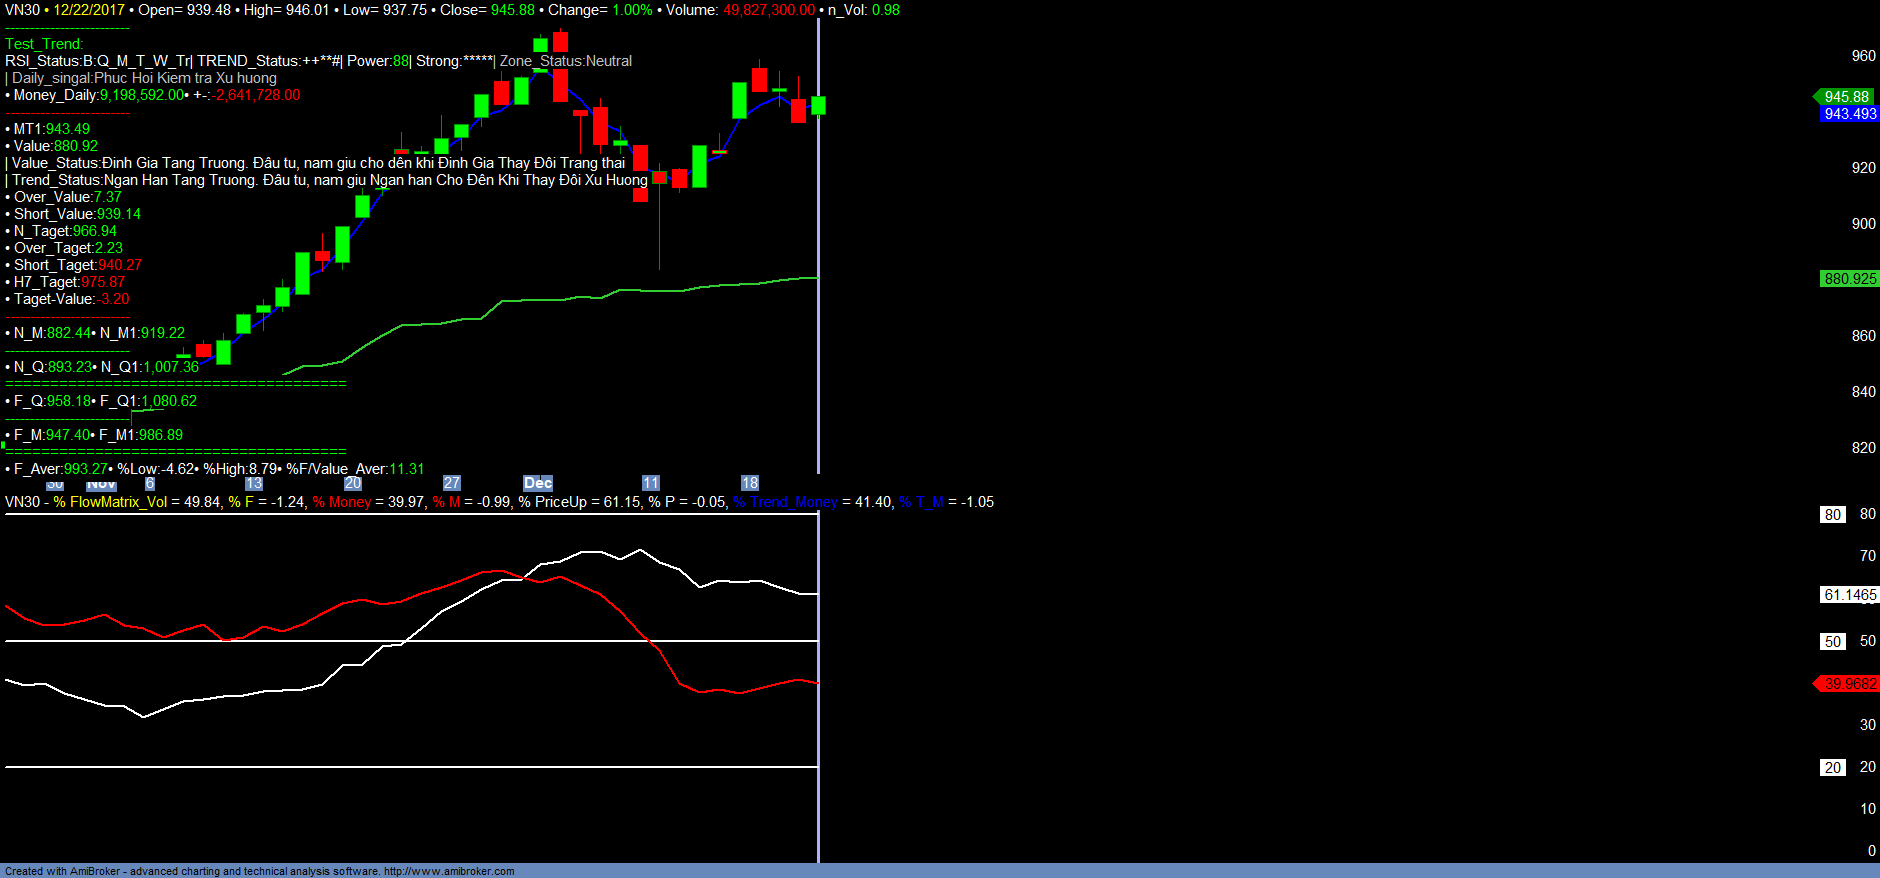This screenshot has height=878, width=1880.
Task: Click the blue 943.493 price tag
Action: (x=1849, y=114)
